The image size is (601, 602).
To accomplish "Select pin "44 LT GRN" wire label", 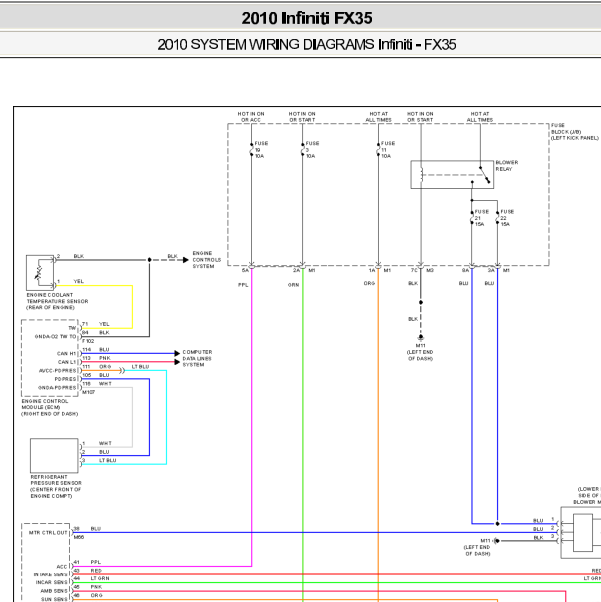I will coord(91,578).
